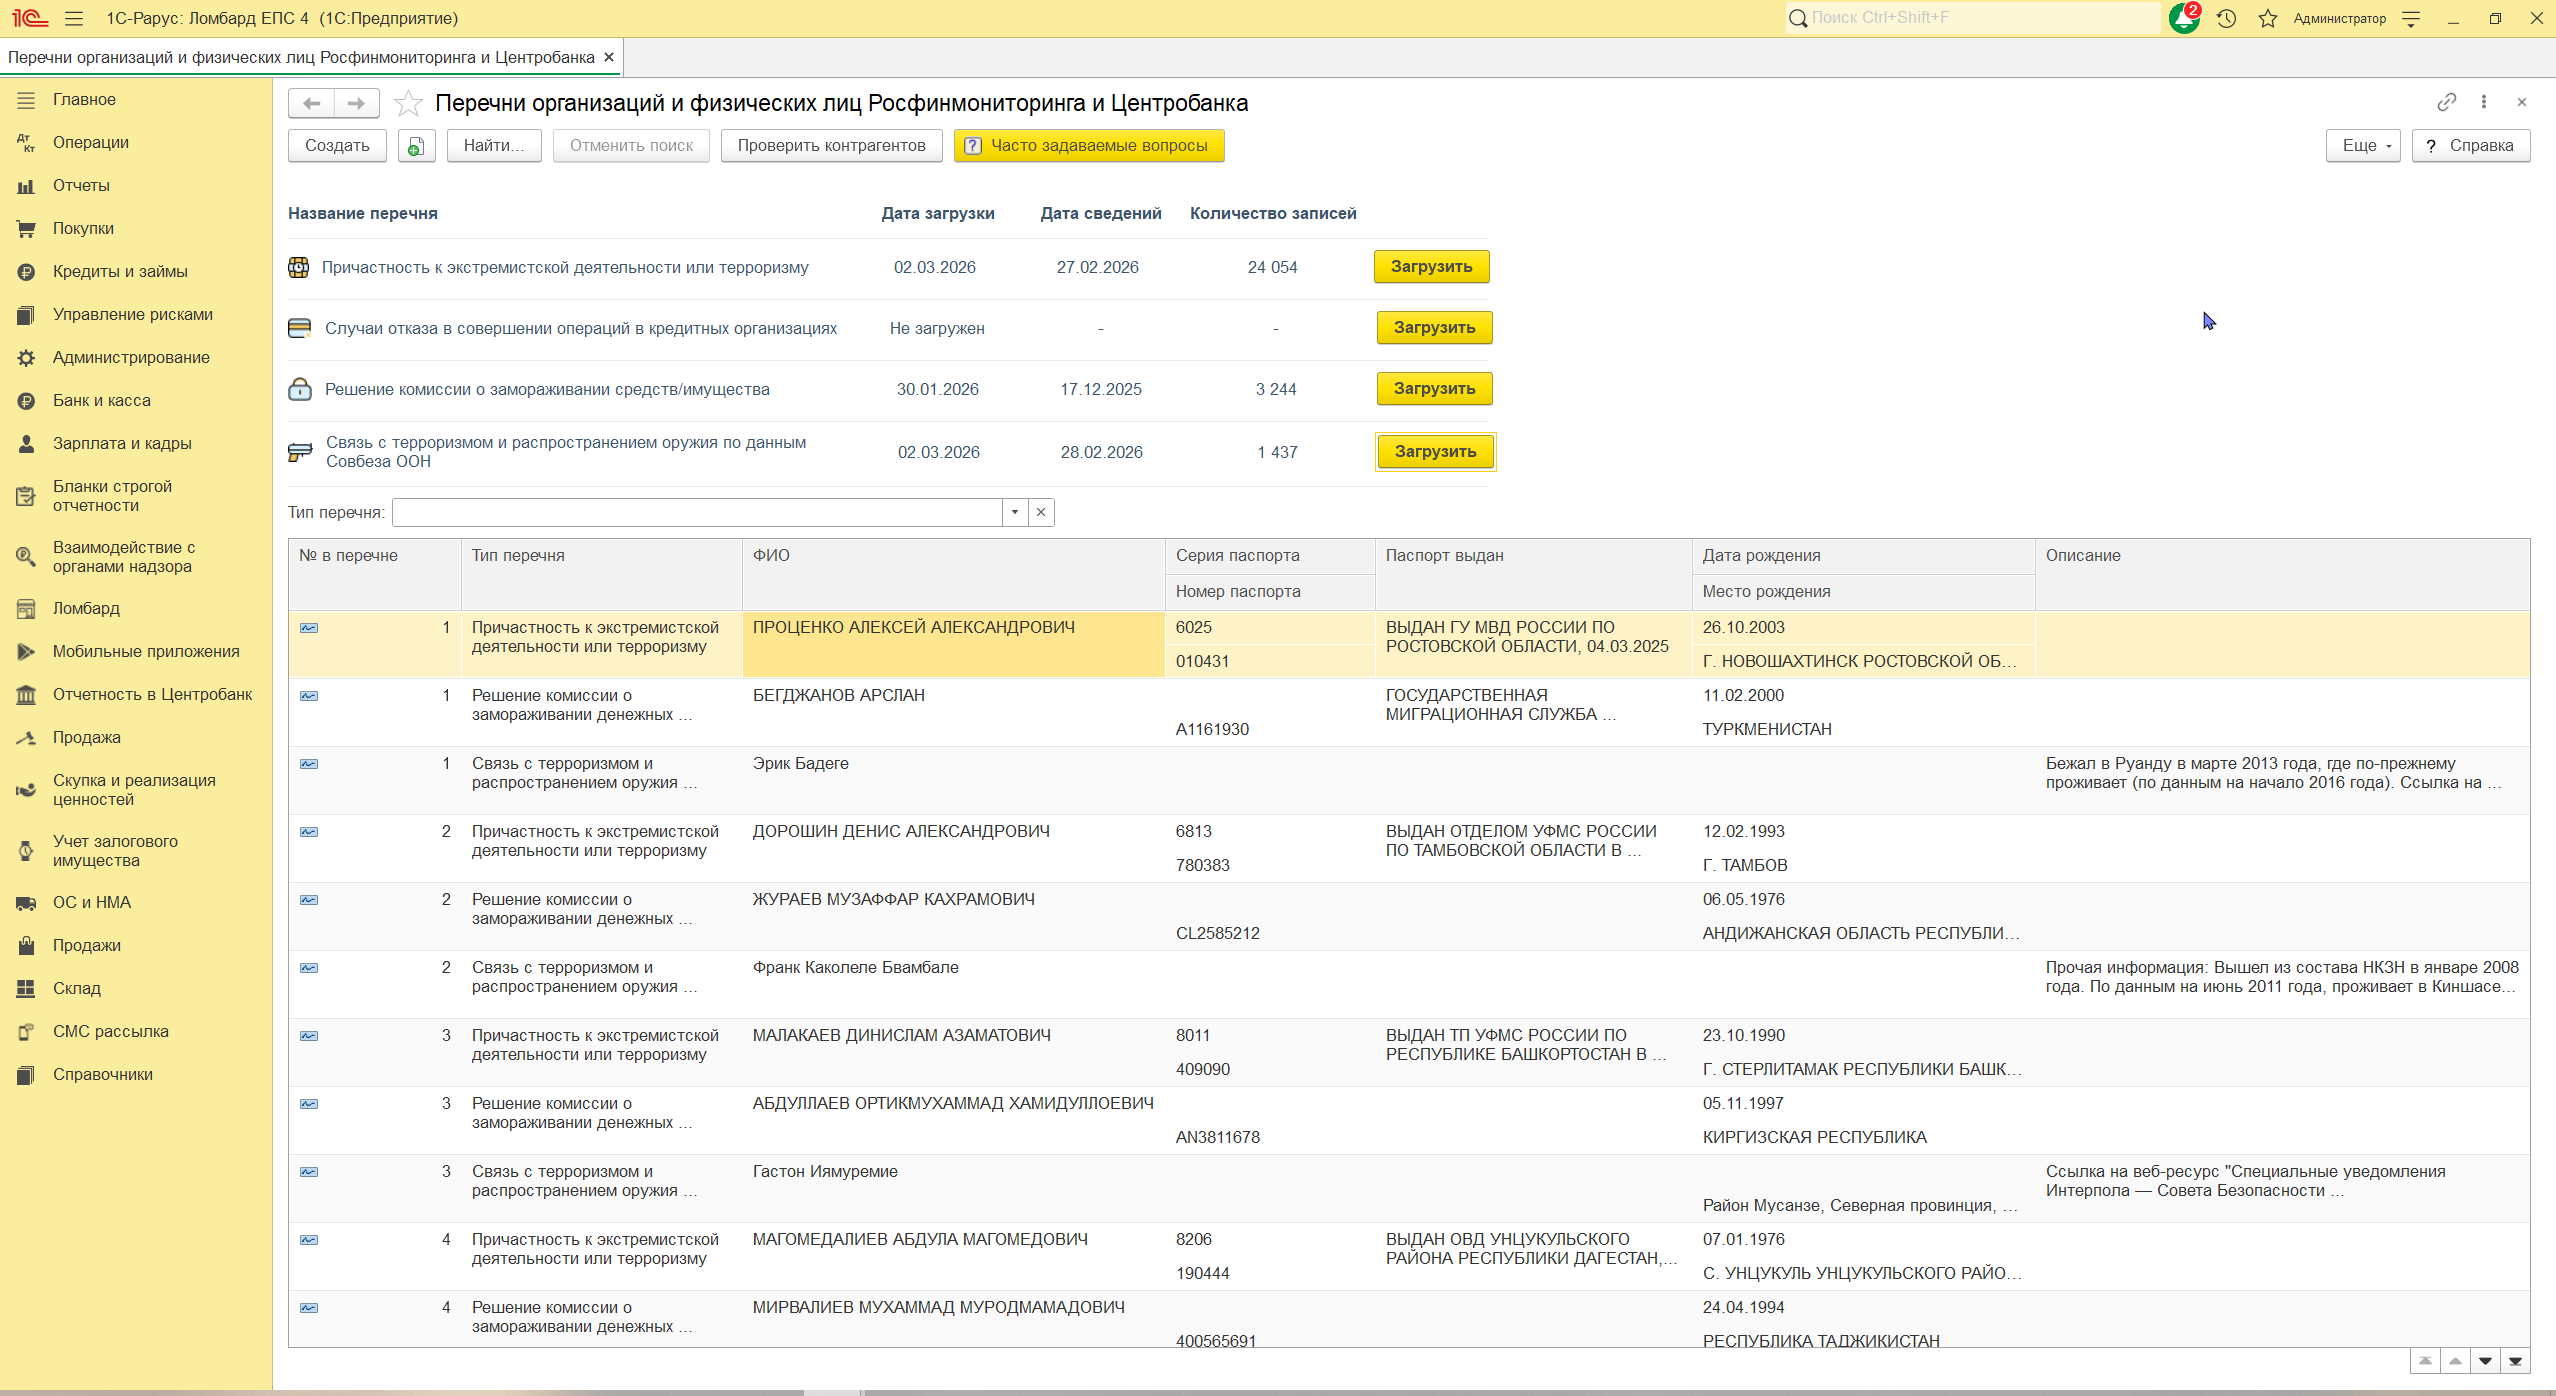Image resolution: width=2556 pixels, height=1396 pixels.
Task: Open the history clock icon
Action: (2226, 18)
